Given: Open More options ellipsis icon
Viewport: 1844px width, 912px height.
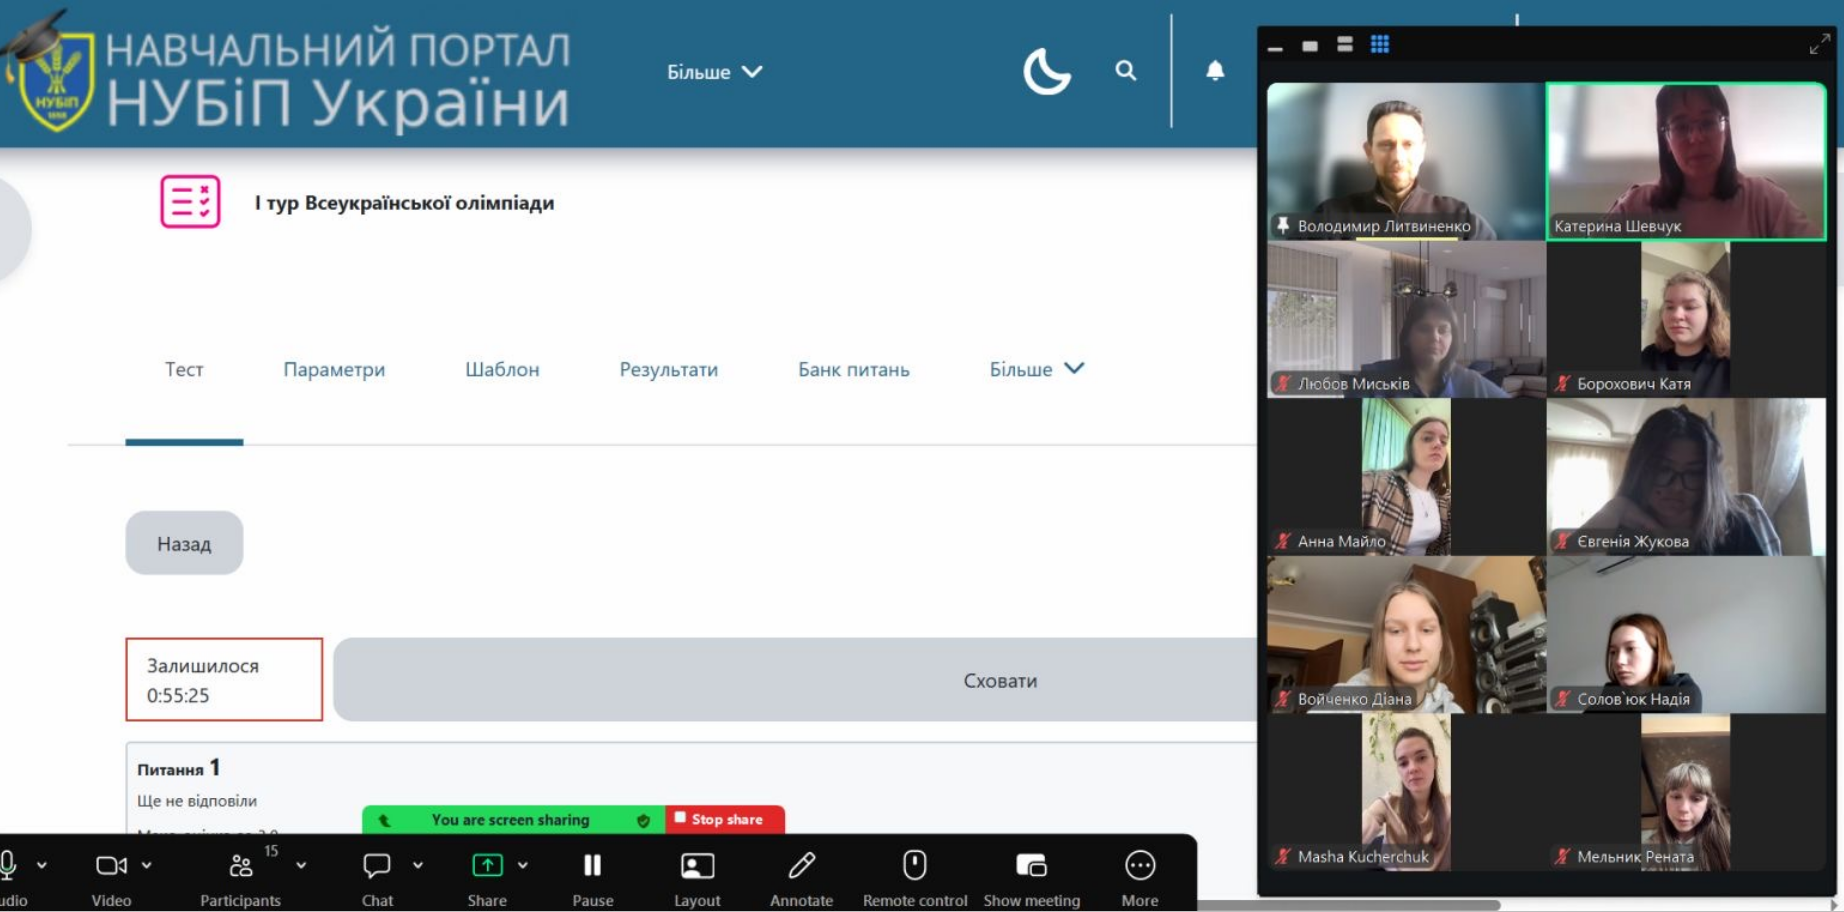Looking at the screenshot, I should coord(1140,865).
